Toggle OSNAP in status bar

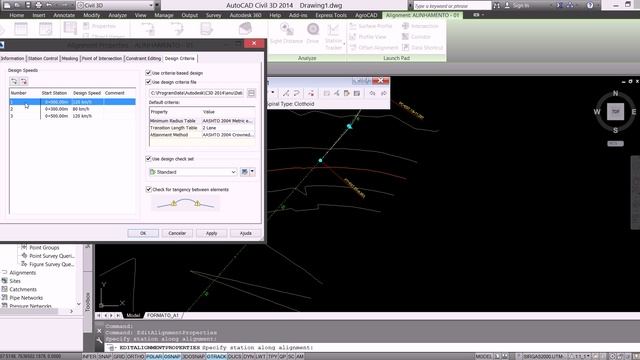pos(172,356)
